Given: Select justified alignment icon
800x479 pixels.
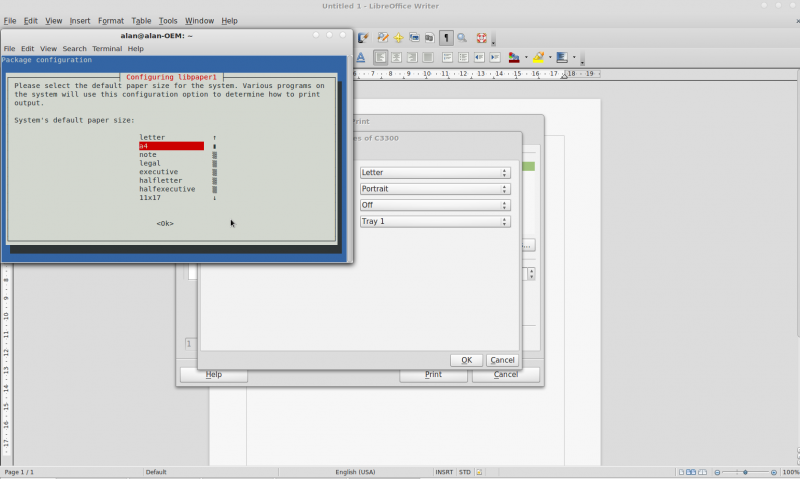Looking at the screenshot, I should tap(428, 58).
